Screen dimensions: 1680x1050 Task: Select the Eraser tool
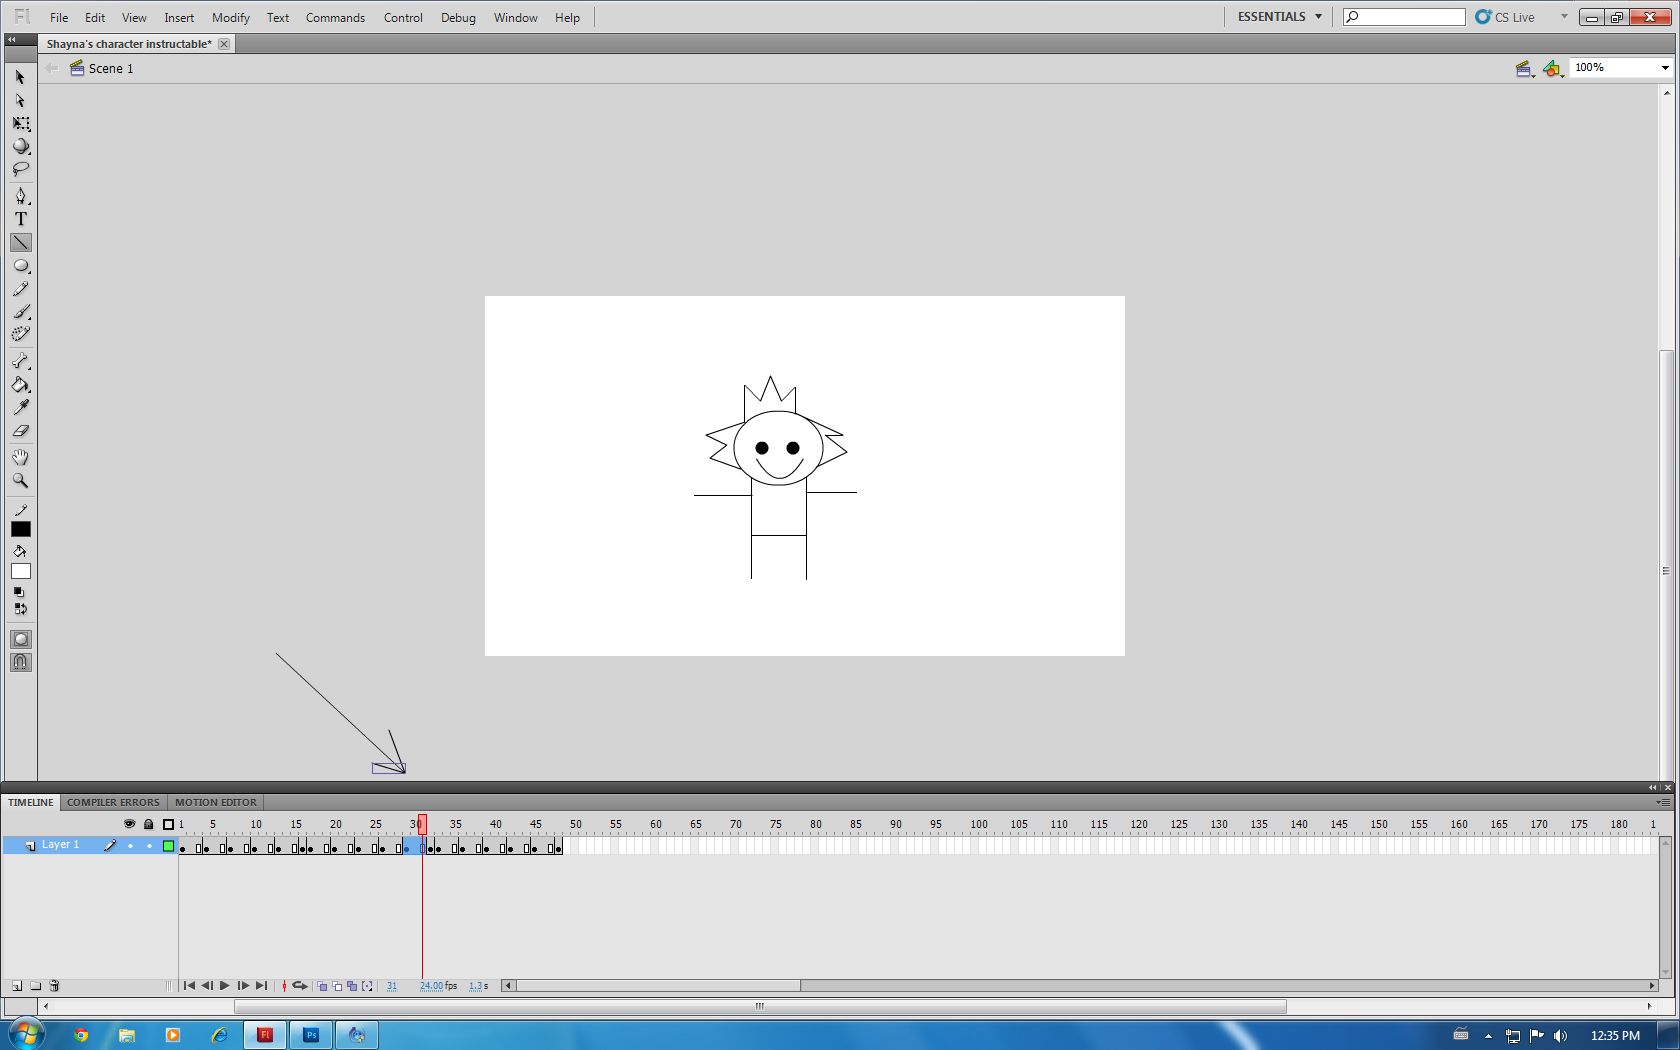click(20, 430)
